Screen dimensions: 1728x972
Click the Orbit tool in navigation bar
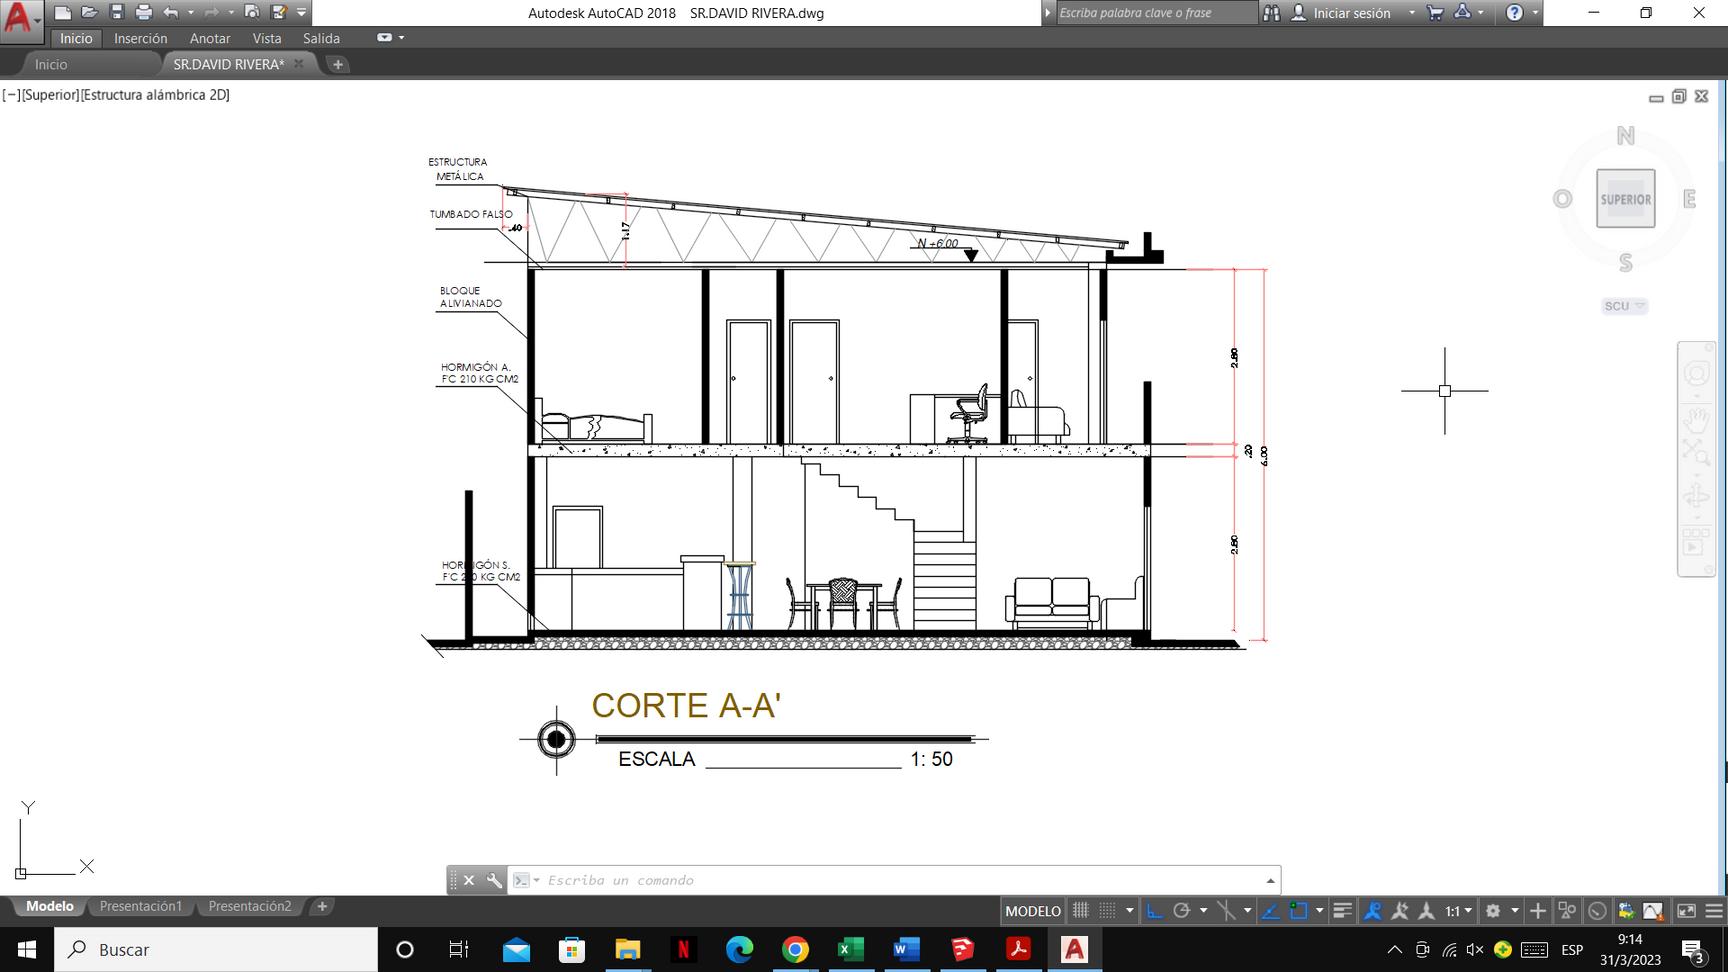1696,497
